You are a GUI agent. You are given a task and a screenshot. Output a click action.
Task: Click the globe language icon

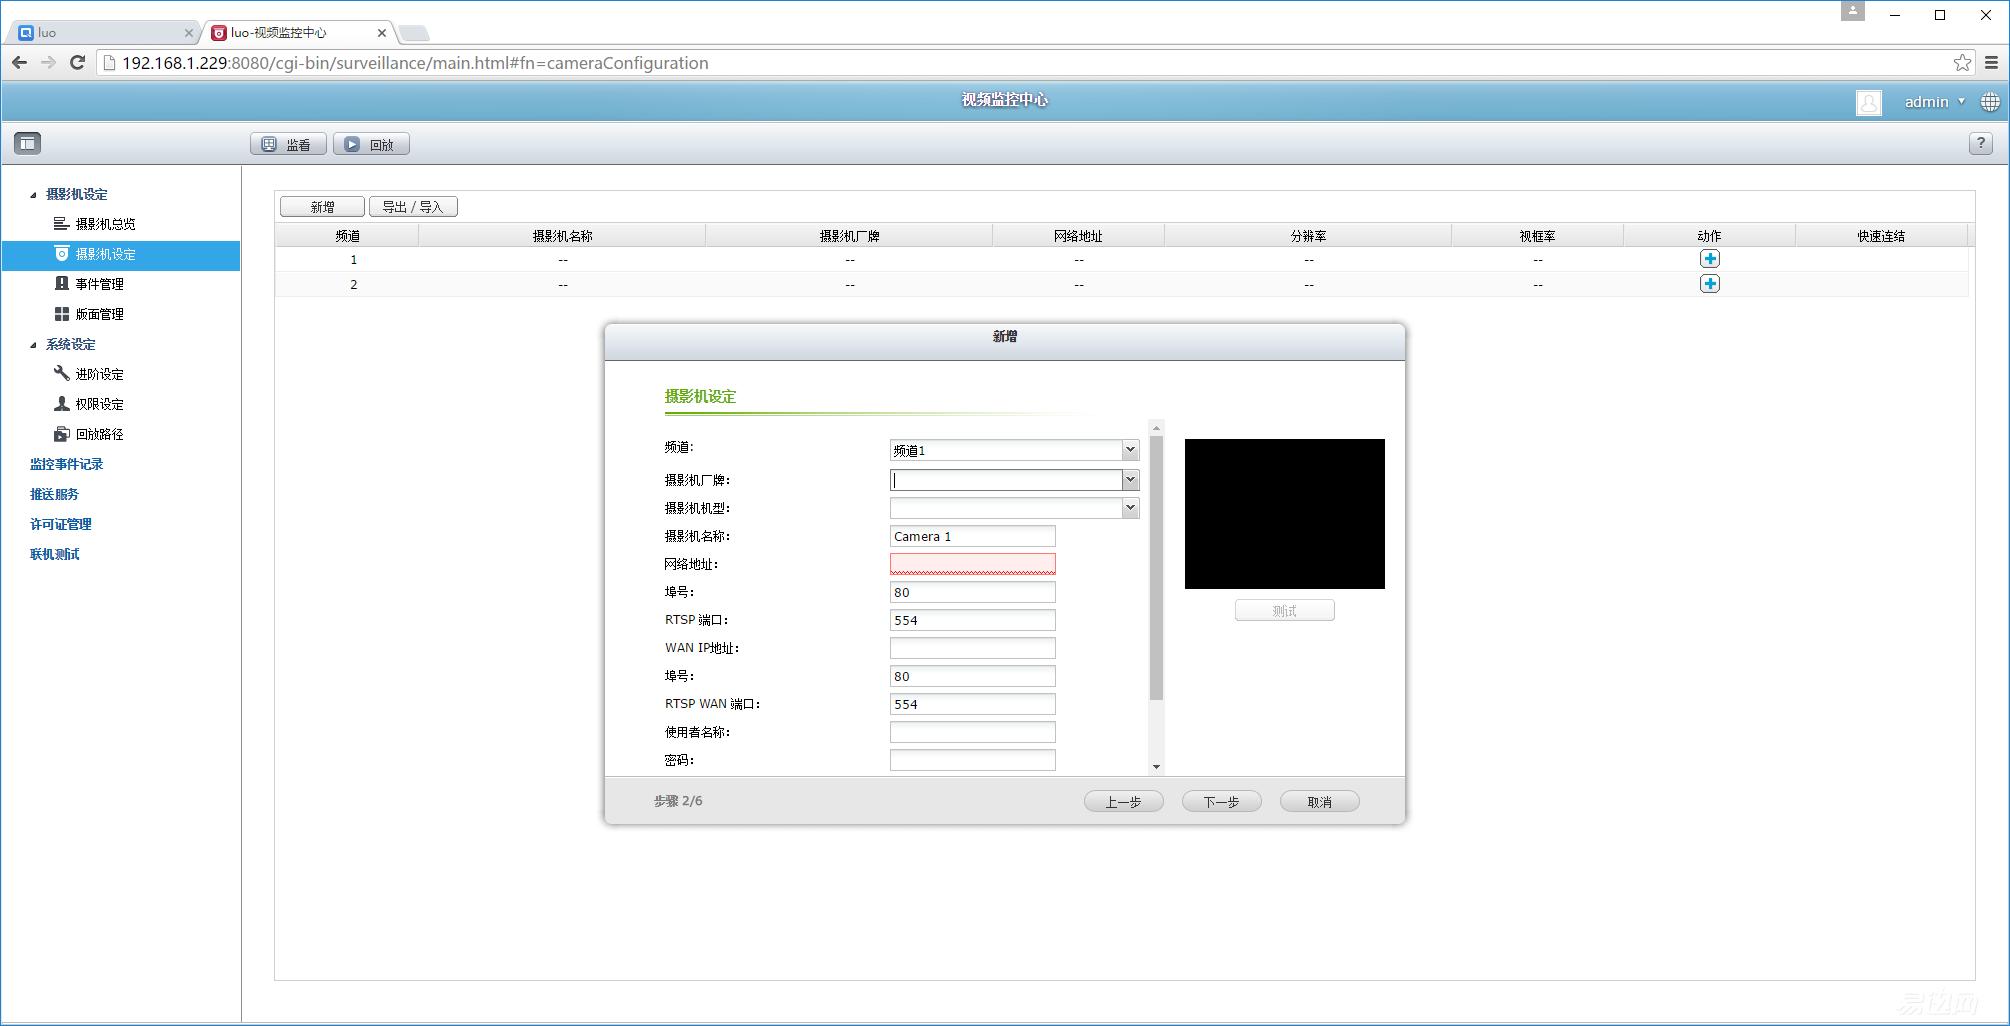click(1990, 102)
